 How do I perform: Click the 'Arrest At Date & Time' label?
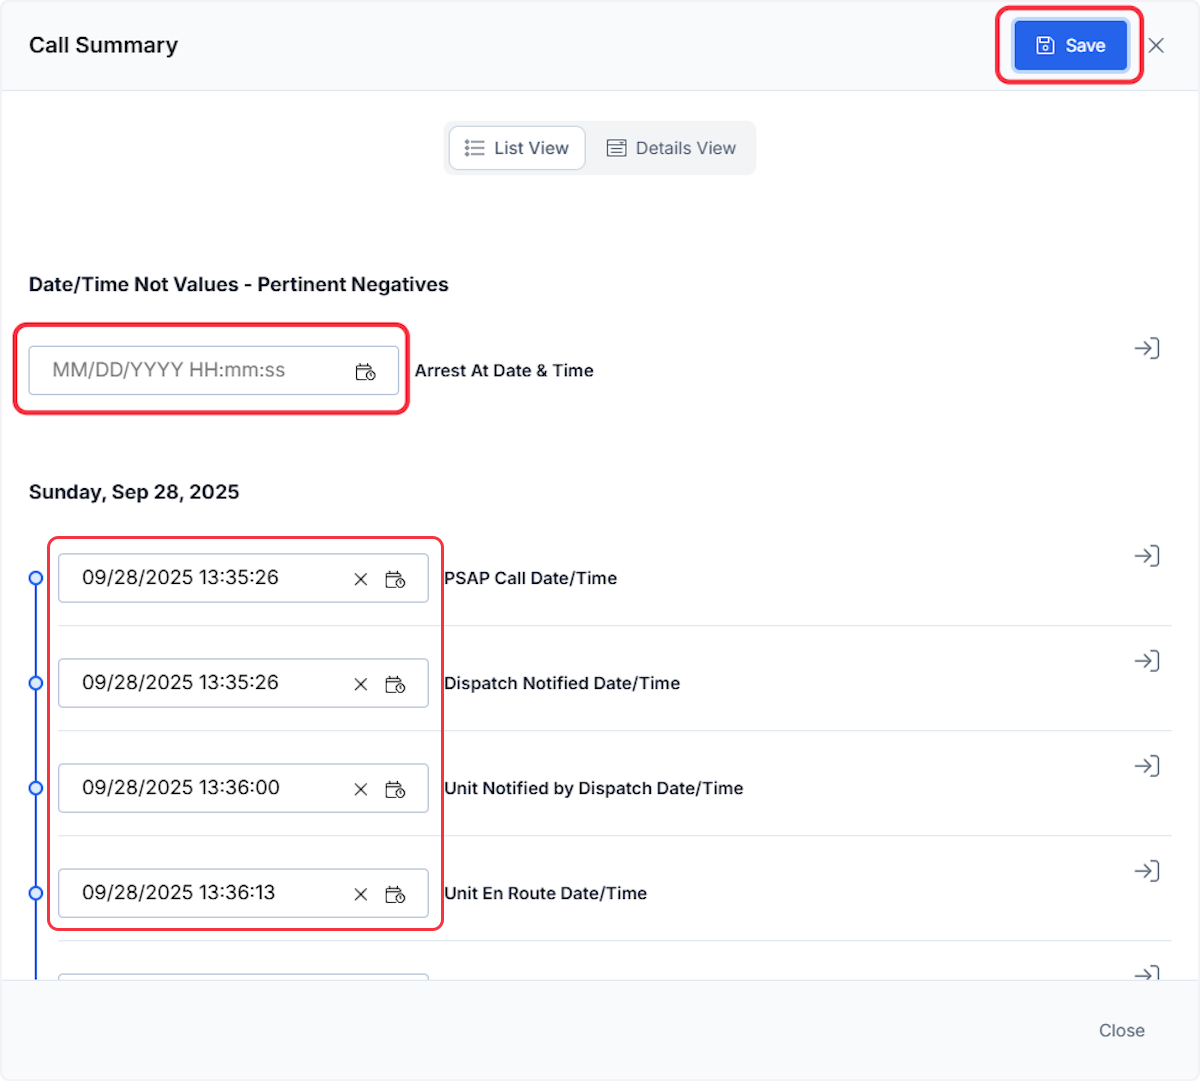[504, 370]
